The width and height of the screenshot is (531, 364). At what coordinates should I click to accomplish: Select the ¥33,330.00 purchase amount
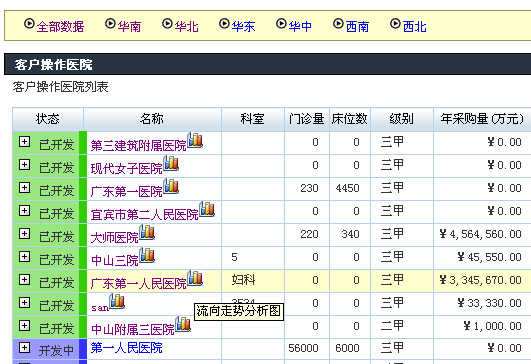click(x=489, y=303)
